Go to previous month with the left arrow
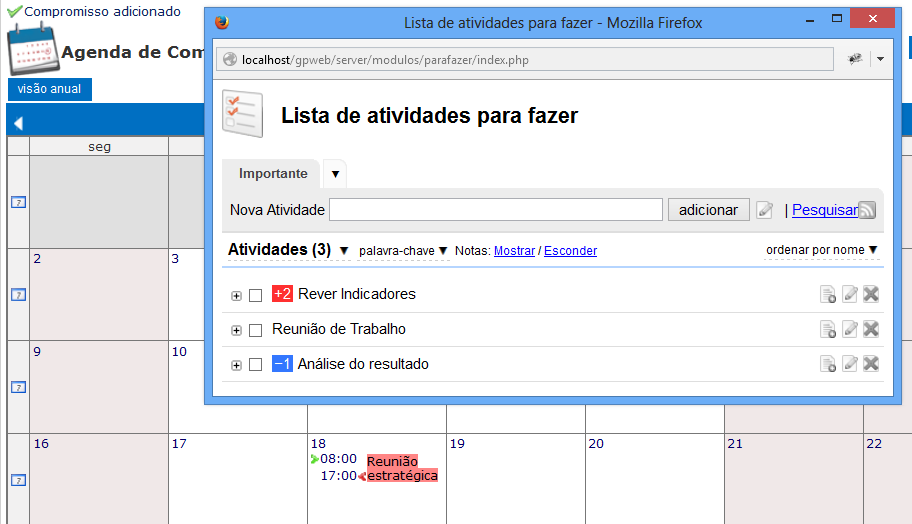Image resolution: width=912 pixels, height=524 pixels. 18,123
